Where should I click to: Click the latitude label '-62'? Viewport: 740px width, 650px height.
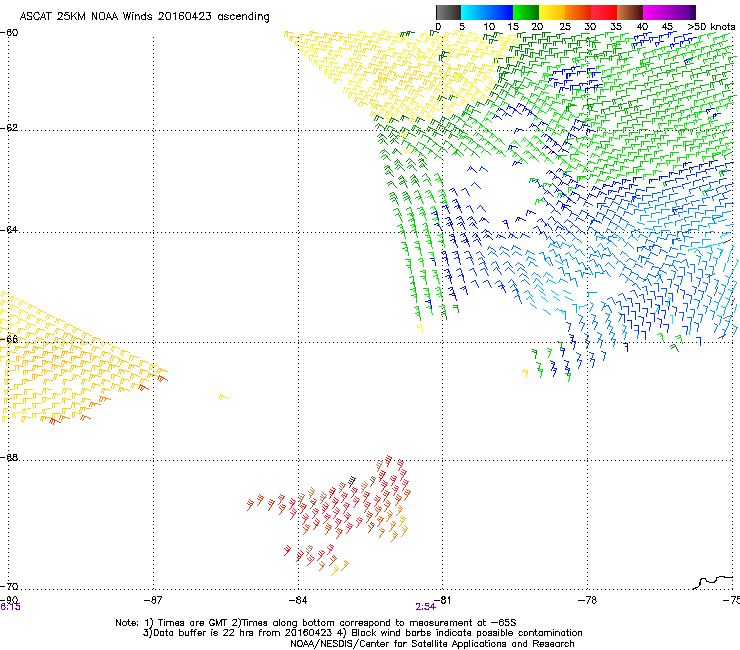click(x=9, y=128)
